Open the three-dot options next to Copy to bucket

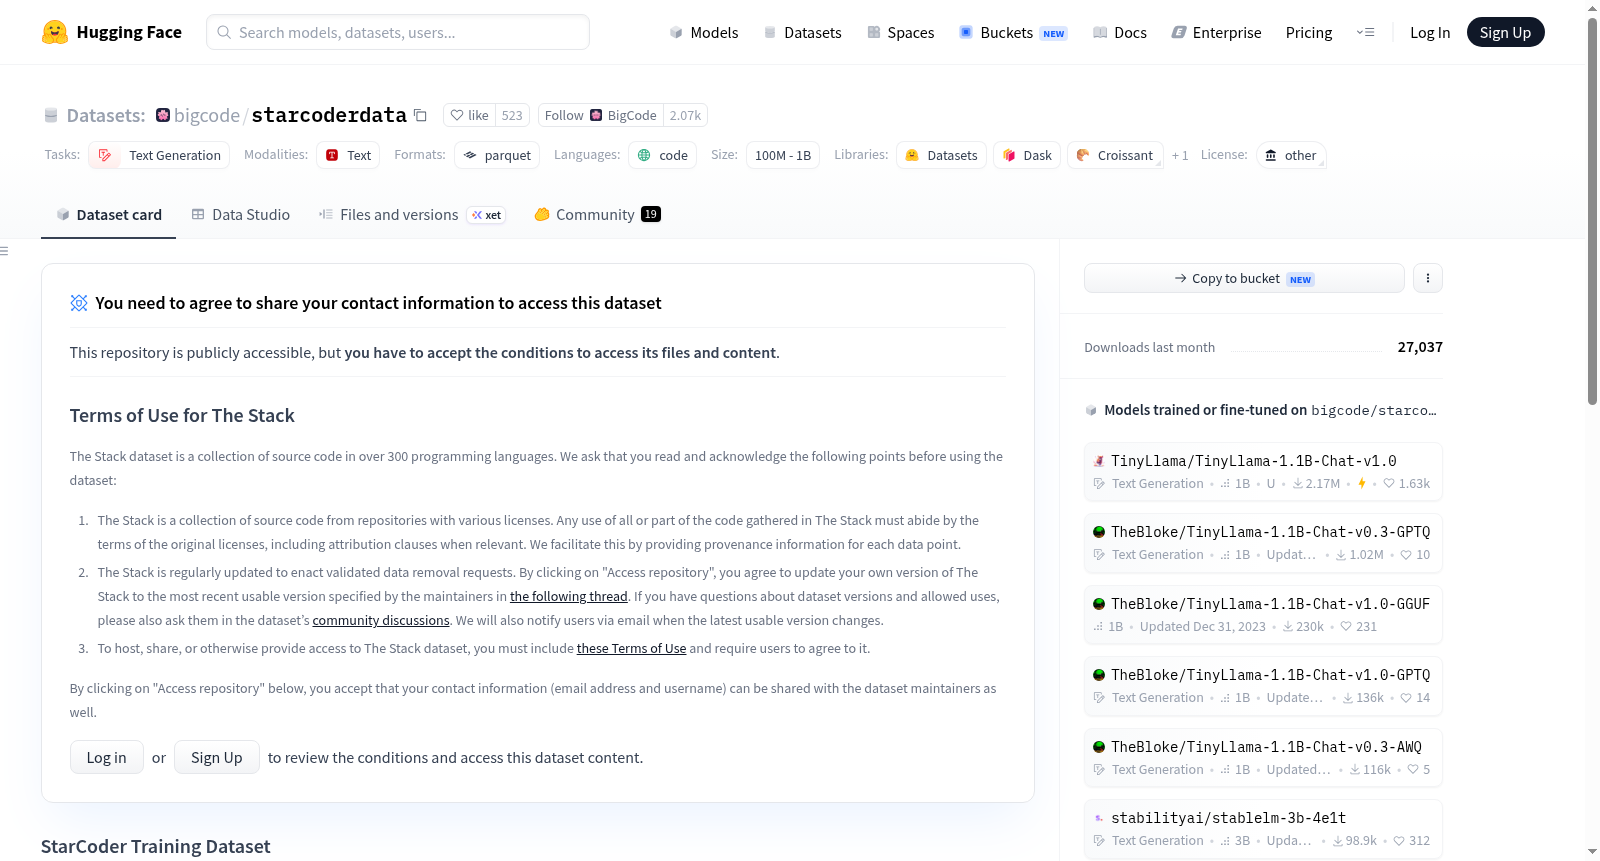coord(1428,278)
